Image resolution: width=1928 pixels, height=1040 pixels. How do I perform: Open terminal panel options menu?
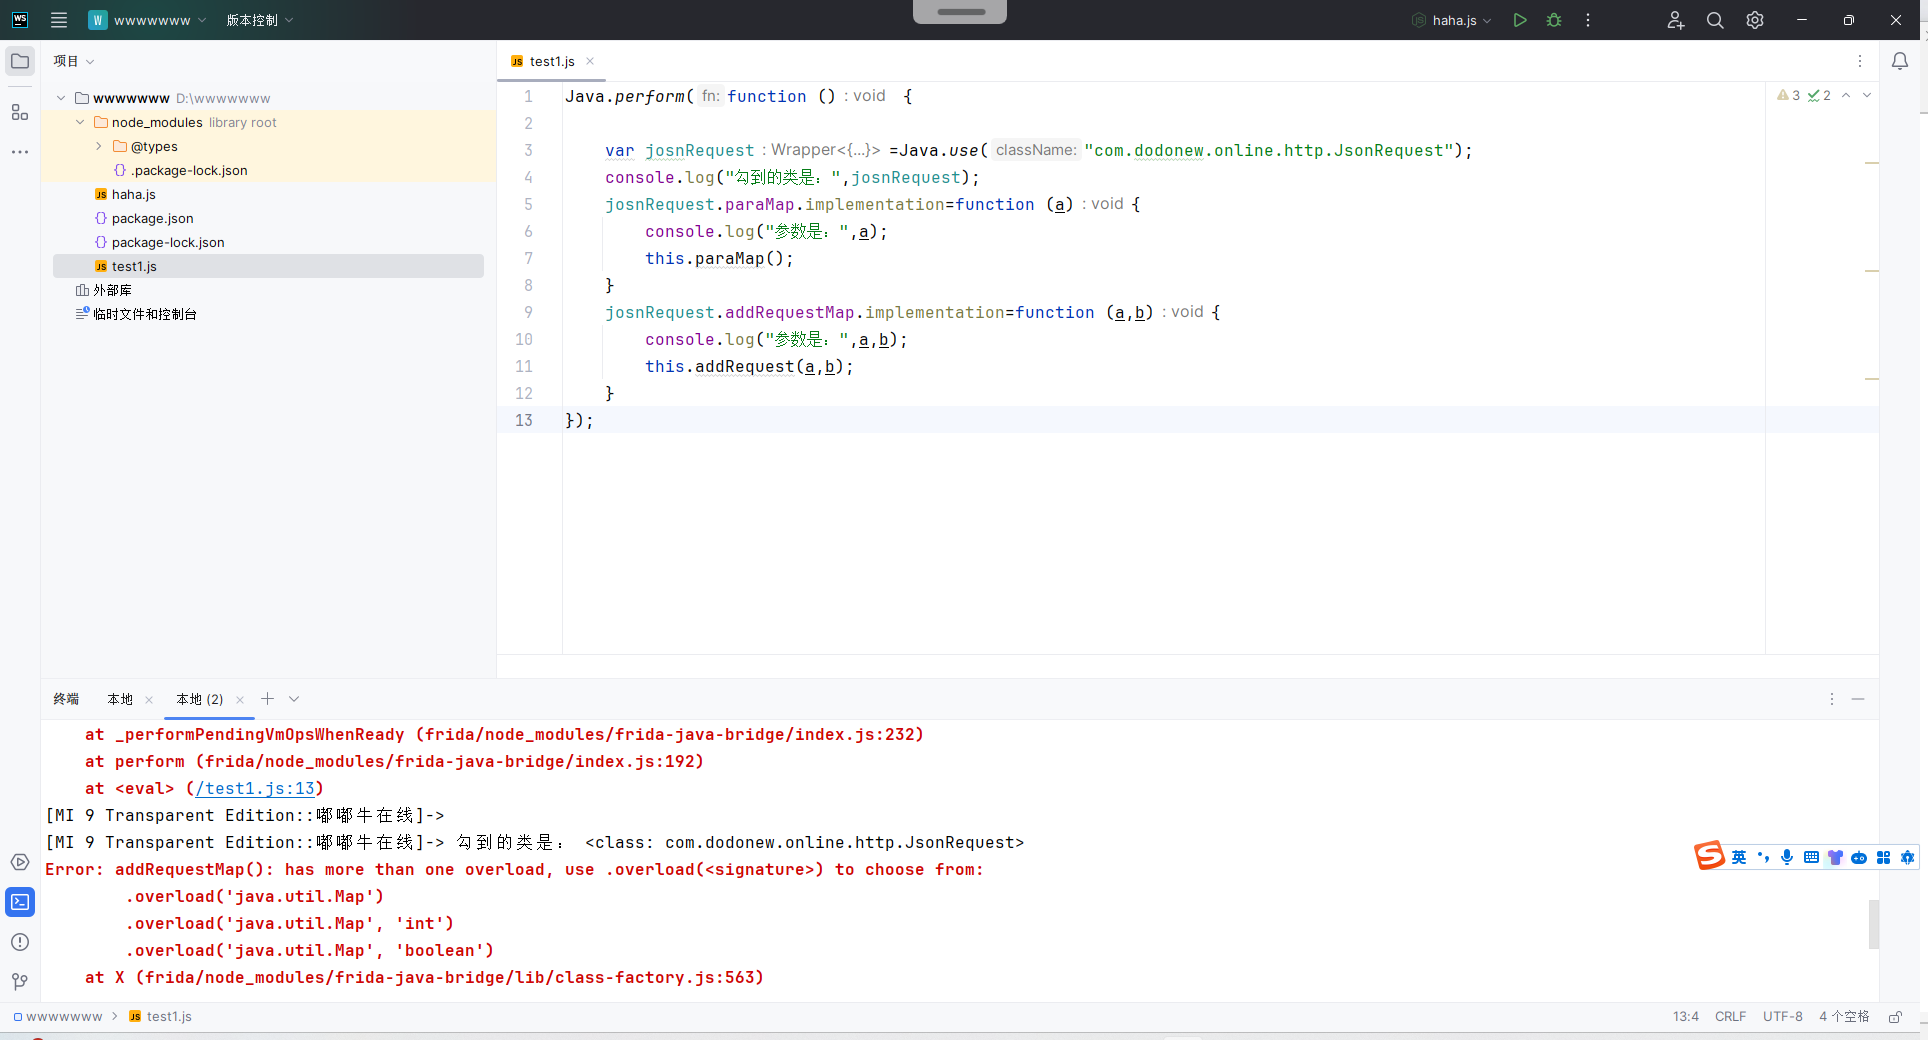[1832, 699]
